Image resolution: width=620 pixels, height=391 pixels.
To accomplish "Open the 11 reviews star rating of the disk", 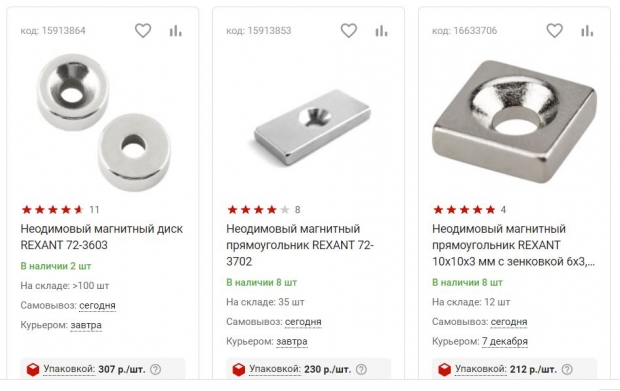I will pyautogui.click(x=60, y=210).
